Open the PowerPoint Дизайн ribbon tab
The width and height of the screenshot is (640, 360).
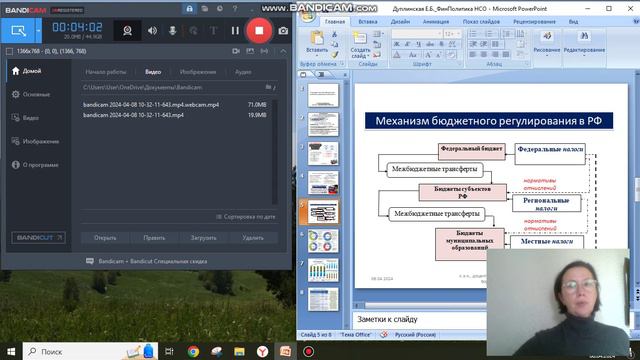(x=400, y=22)
